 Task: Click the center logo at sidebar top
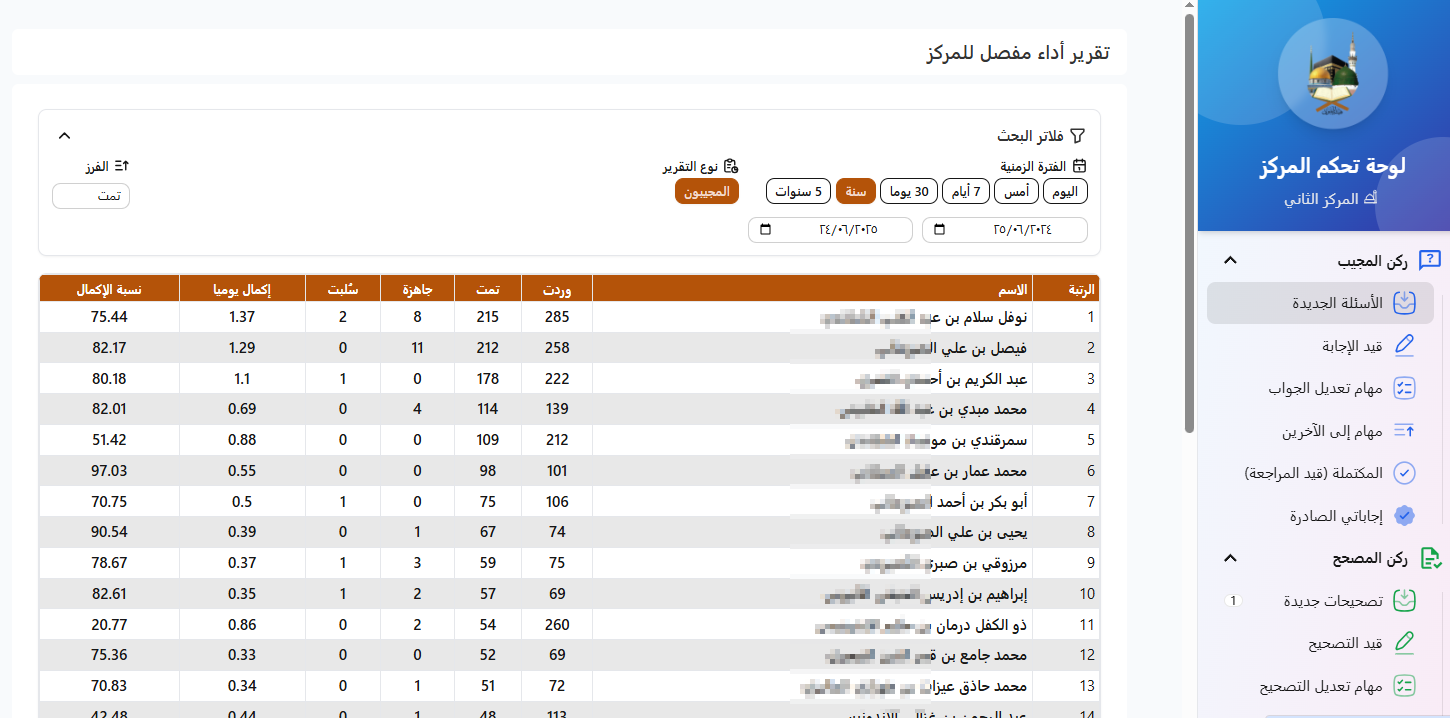click(x=1332, y=75)
